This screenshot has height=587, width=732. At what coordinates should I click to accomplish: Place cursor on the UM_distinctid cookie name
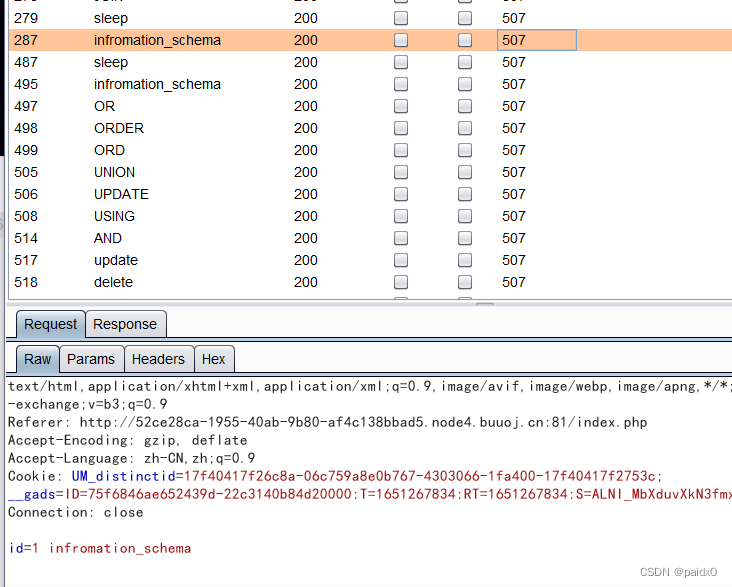click(123, 476)
